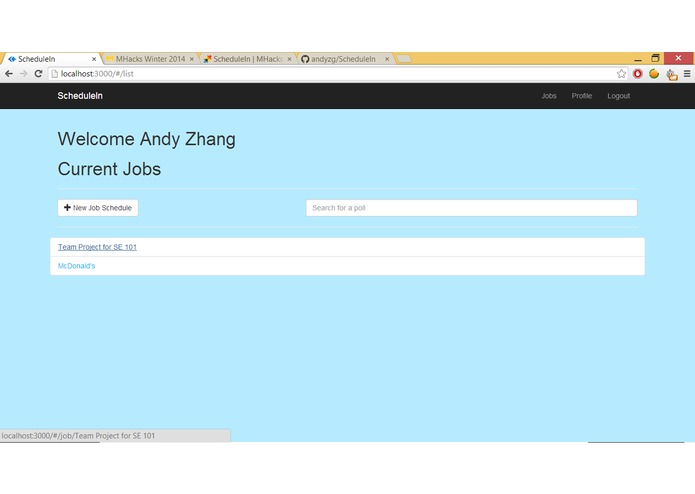
Task: Click the Search for a poll field
Action: (x=472, y=208)
